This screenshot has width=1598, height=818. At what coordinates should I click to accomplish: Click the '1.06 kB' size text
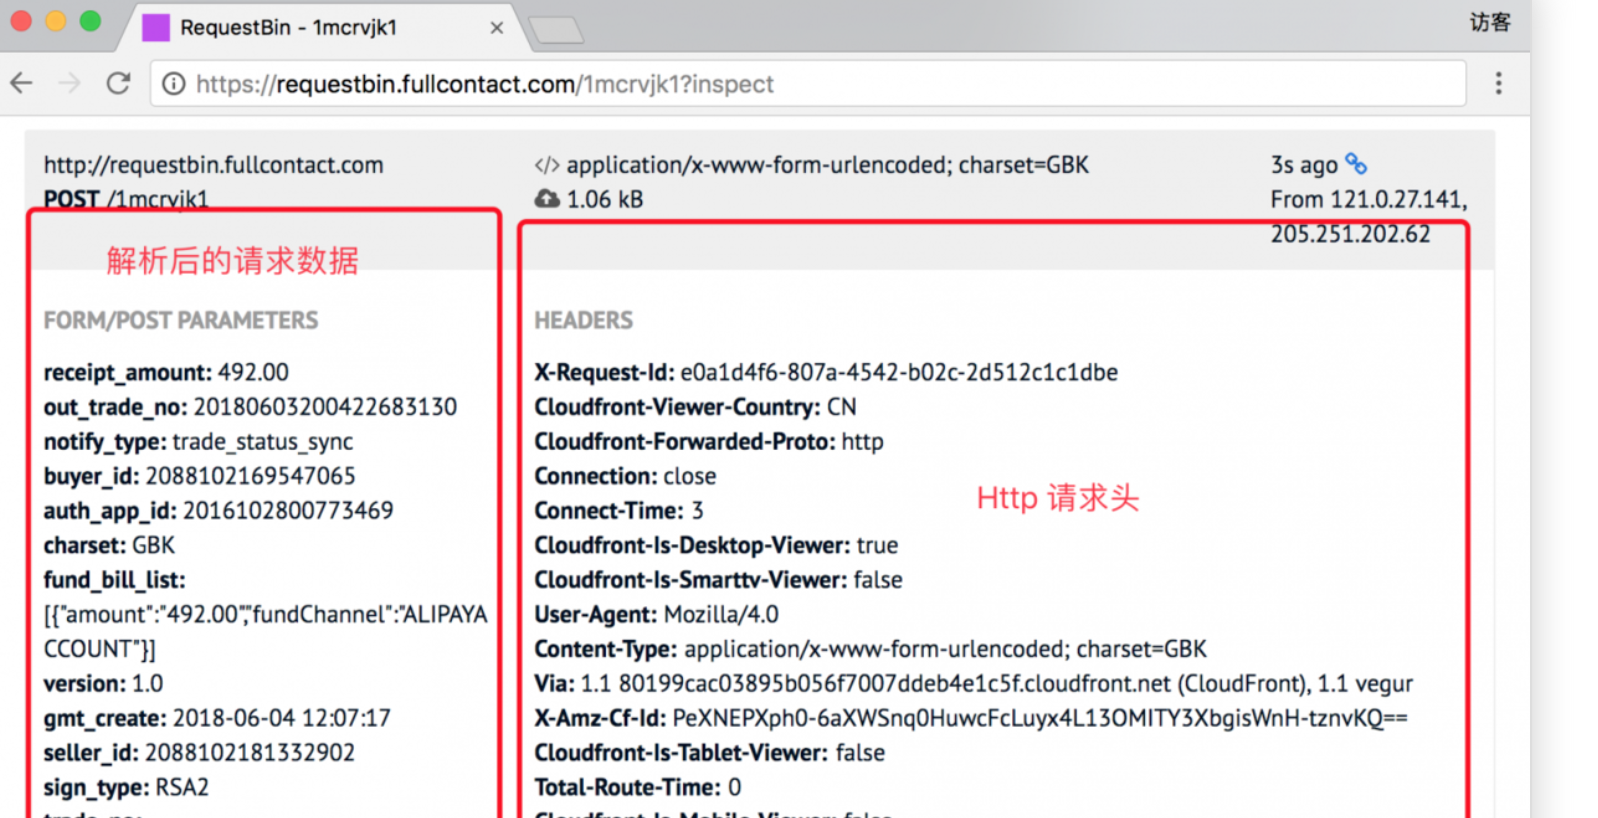click(x=605, y=199)
